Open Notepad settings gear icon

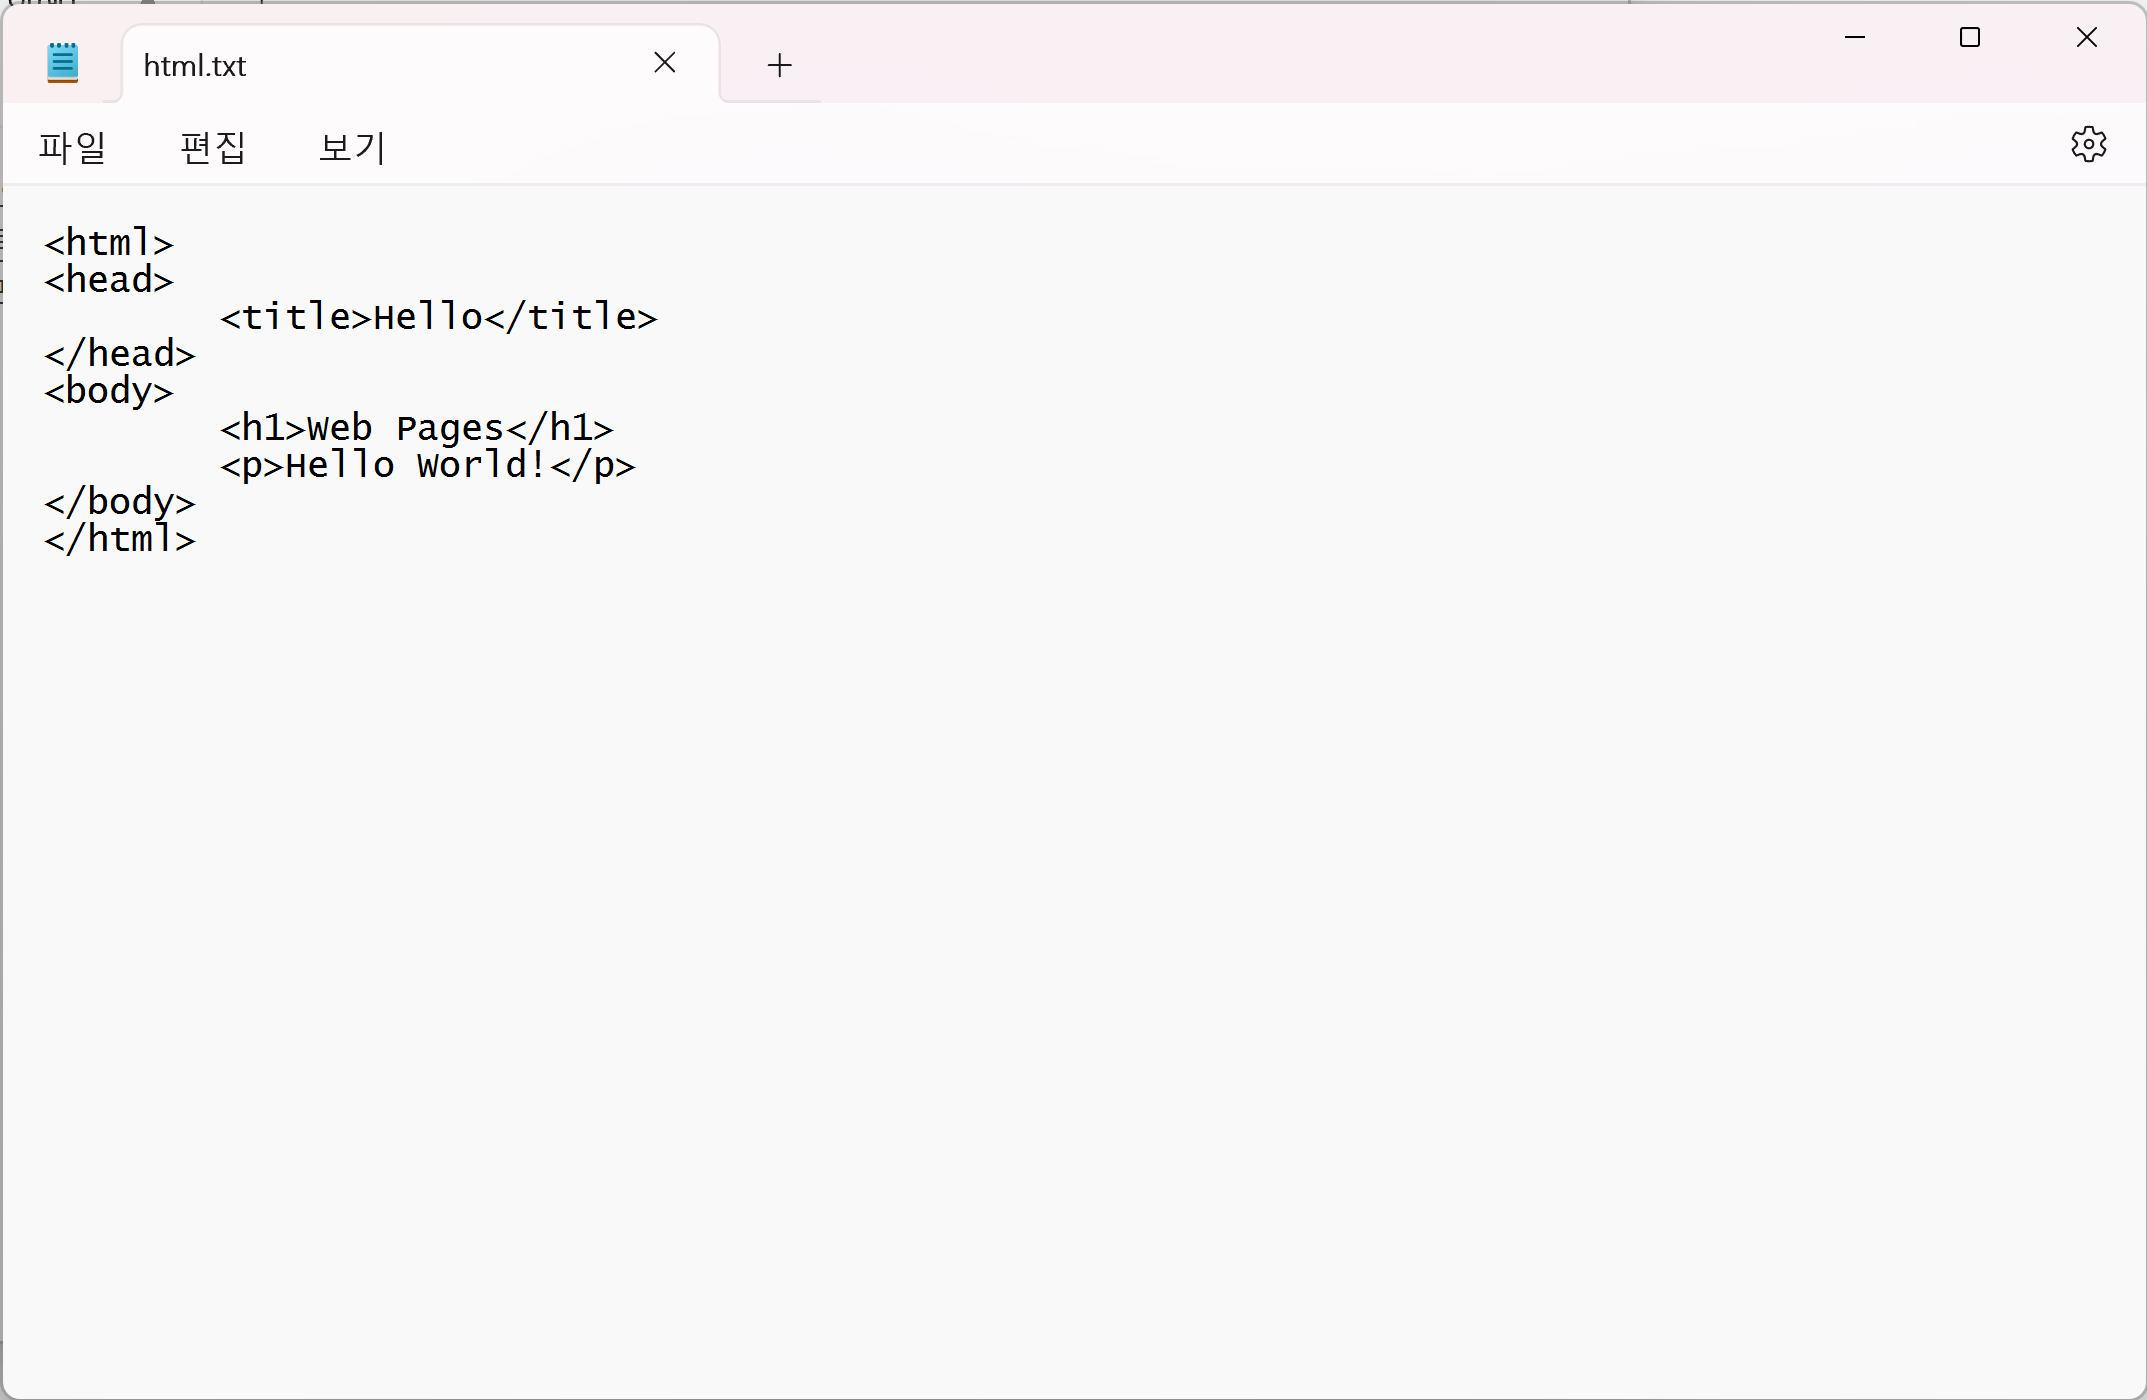tap(2088, 145)
